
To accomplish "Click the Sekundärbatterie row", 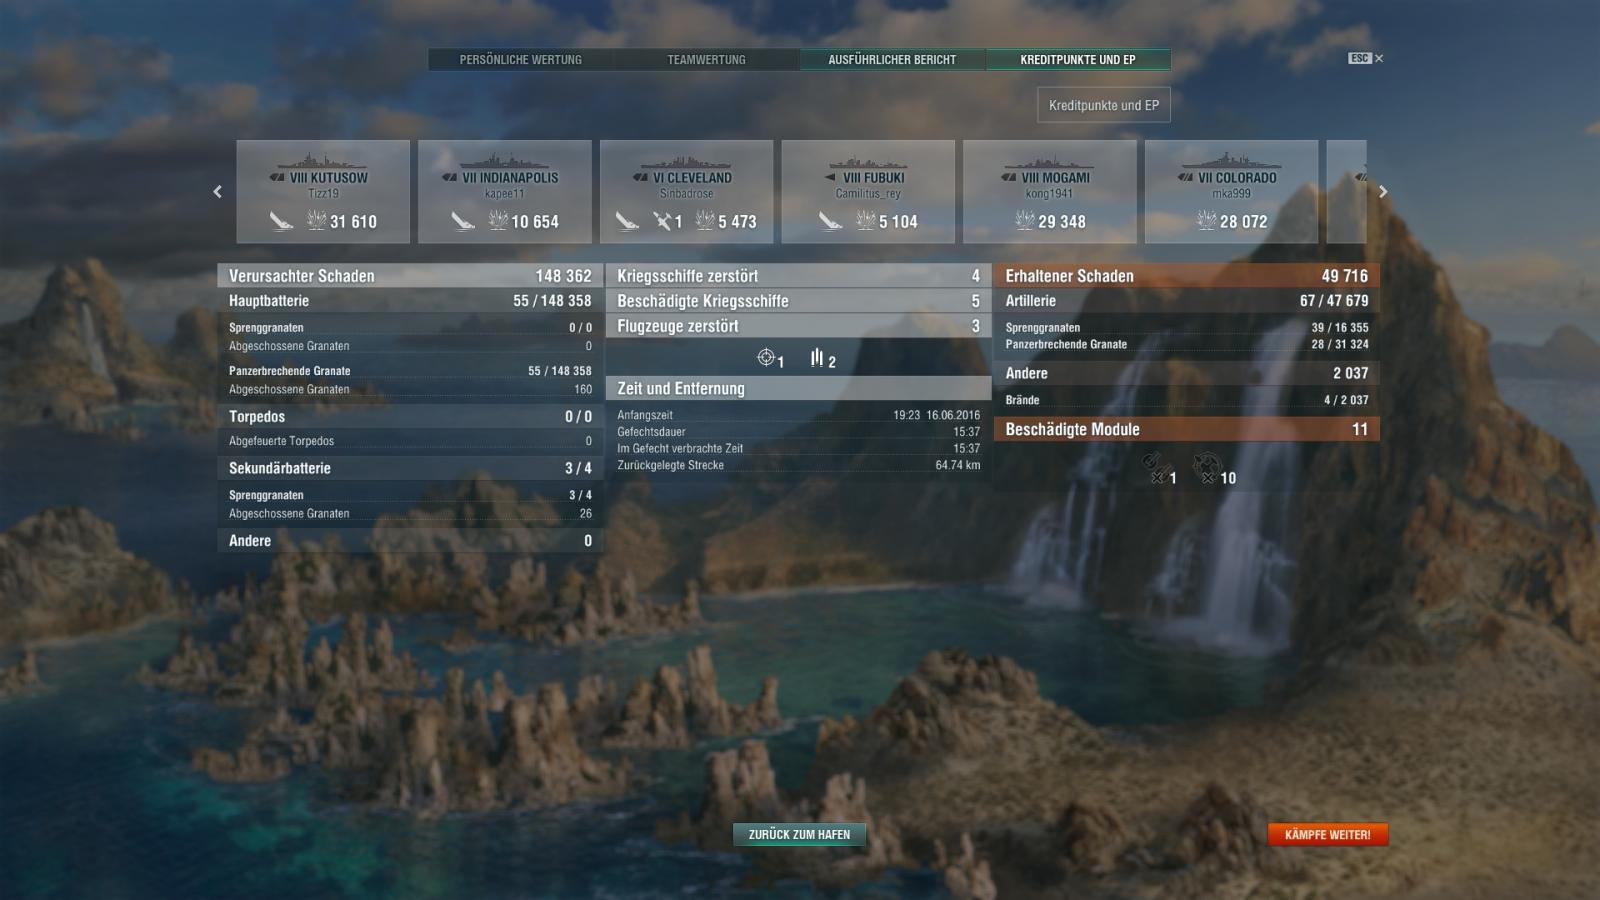I will (x=410, y=468).
